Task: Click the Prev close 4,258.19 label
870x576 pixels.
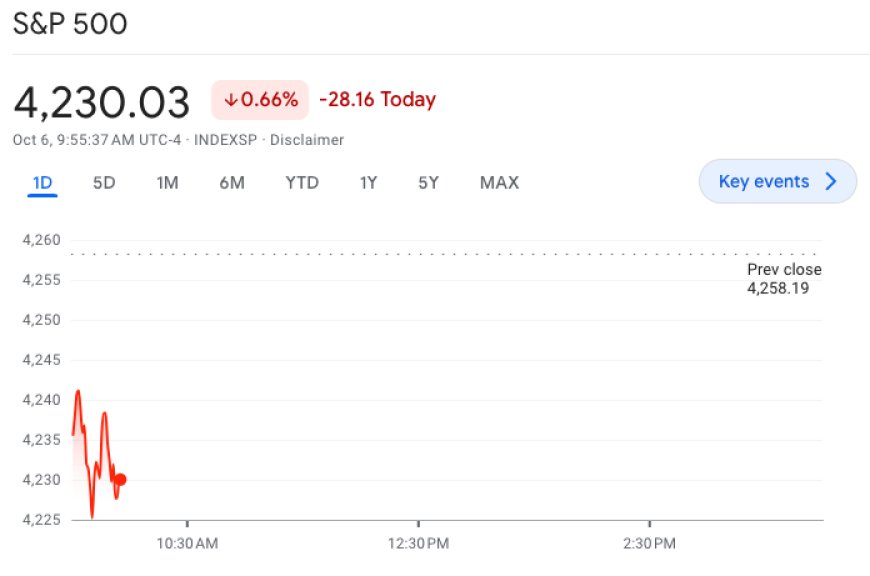Action: coord(784,279)
